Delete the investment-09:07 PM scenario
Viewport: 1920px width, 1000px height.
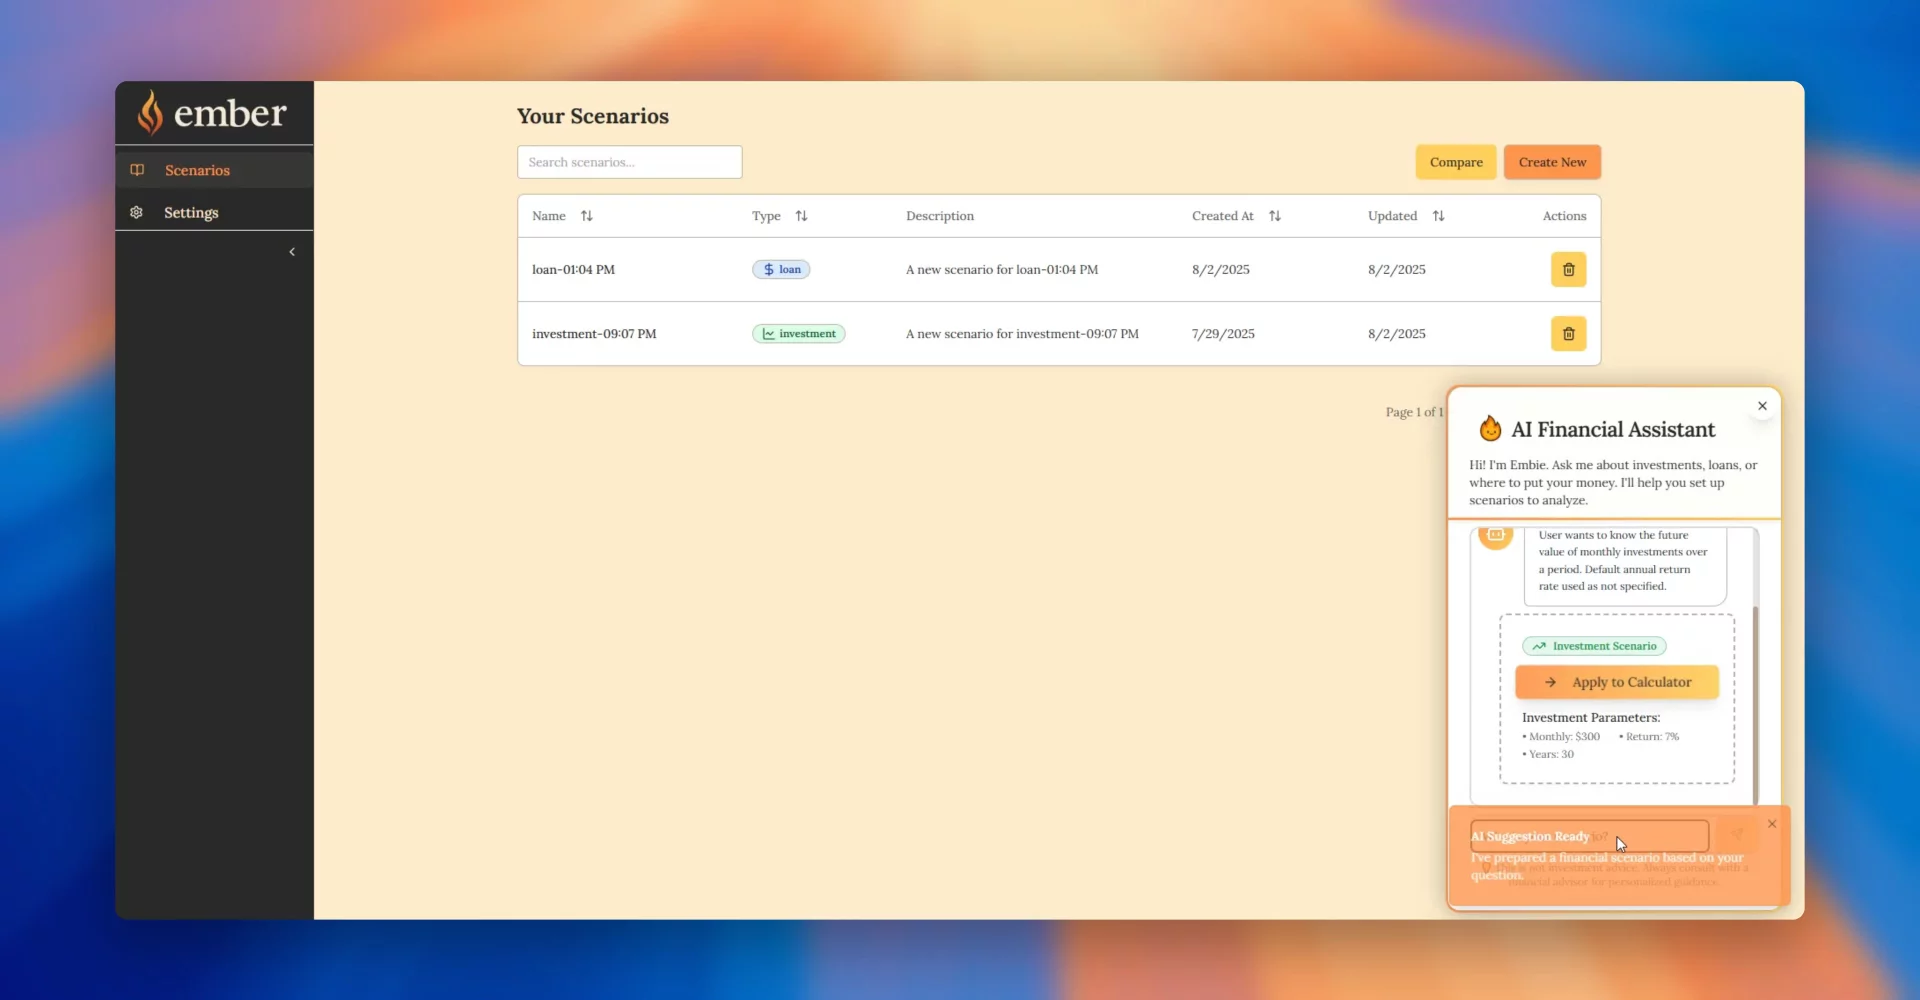pos(1568,334)
